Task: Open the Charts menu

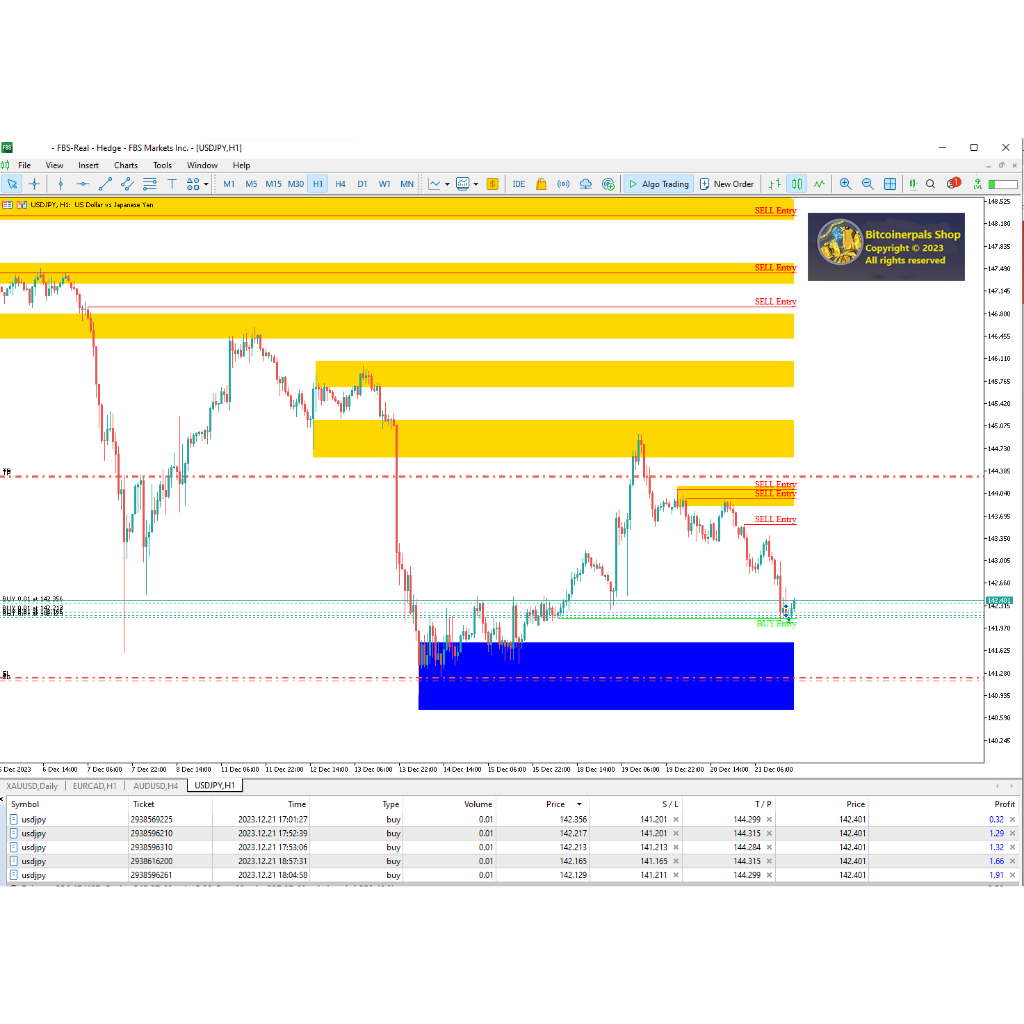Action: (126, 165)
